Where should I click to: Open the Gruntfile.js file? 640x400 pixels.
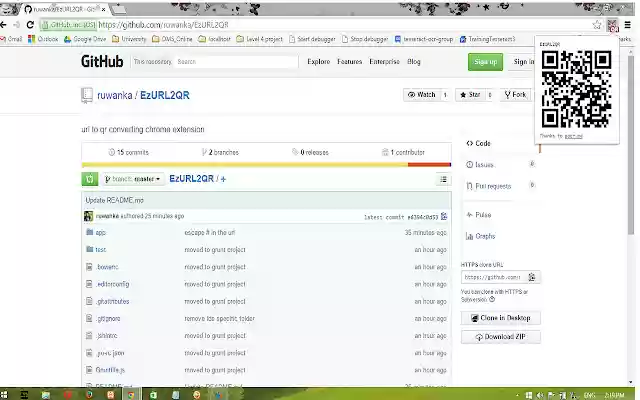click(x=110, y=370)
